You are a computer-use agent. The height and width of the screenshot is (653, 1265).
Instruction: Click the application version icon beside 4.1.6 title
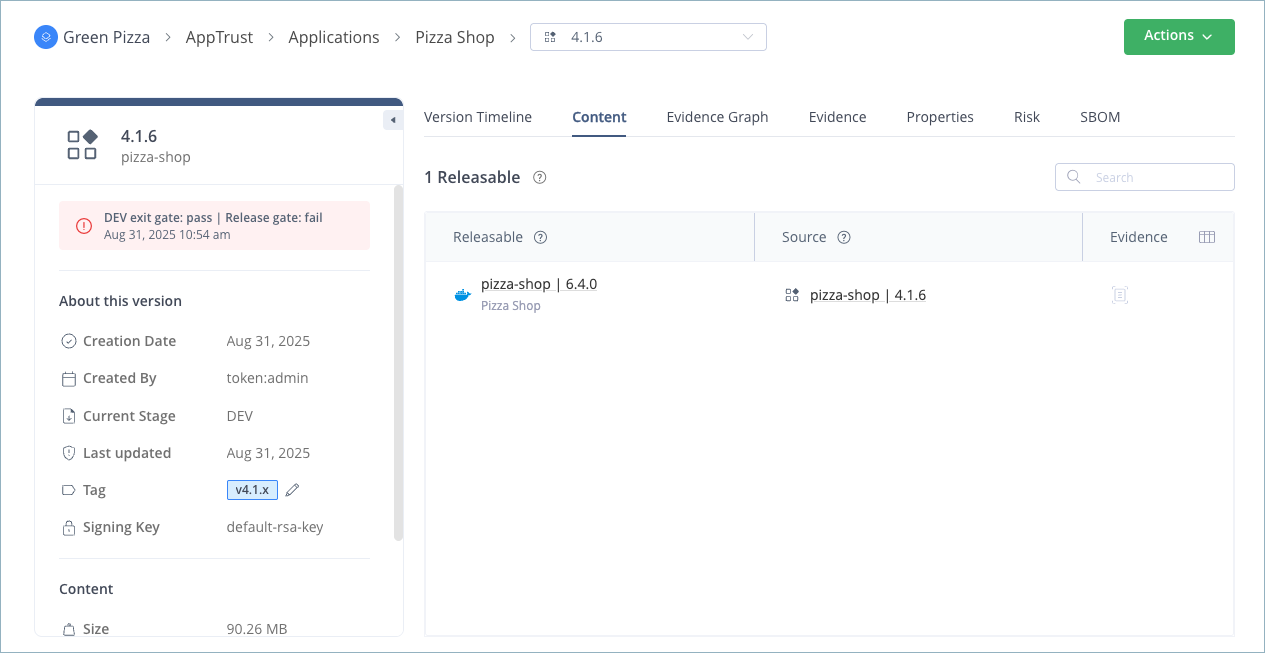[x=82, y=145]
